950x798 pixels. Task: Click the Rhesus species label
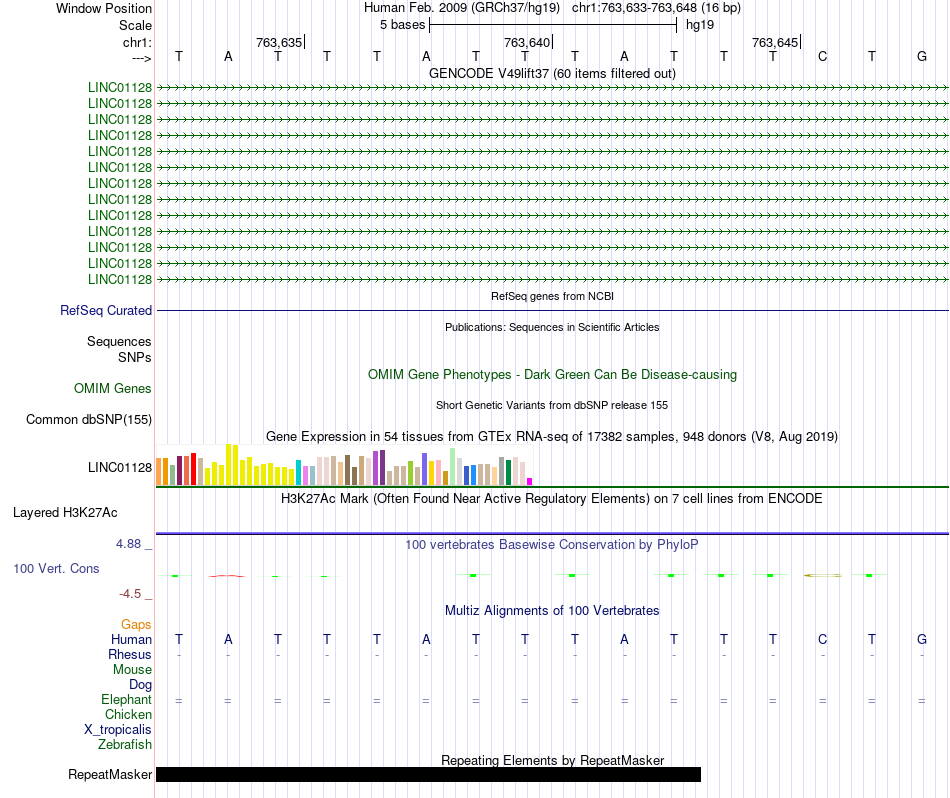pyautogui.click(x=130, y=654)
